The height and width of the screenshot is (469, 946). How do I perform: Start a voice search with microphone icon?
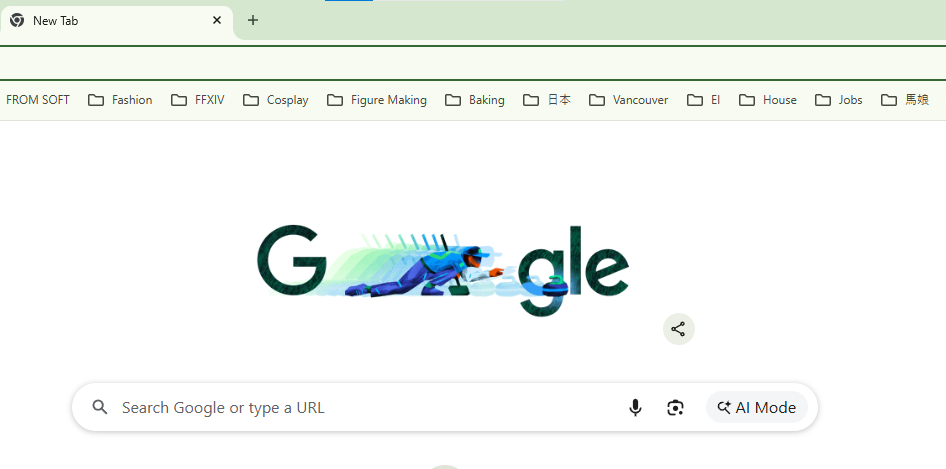pos(635,407)
